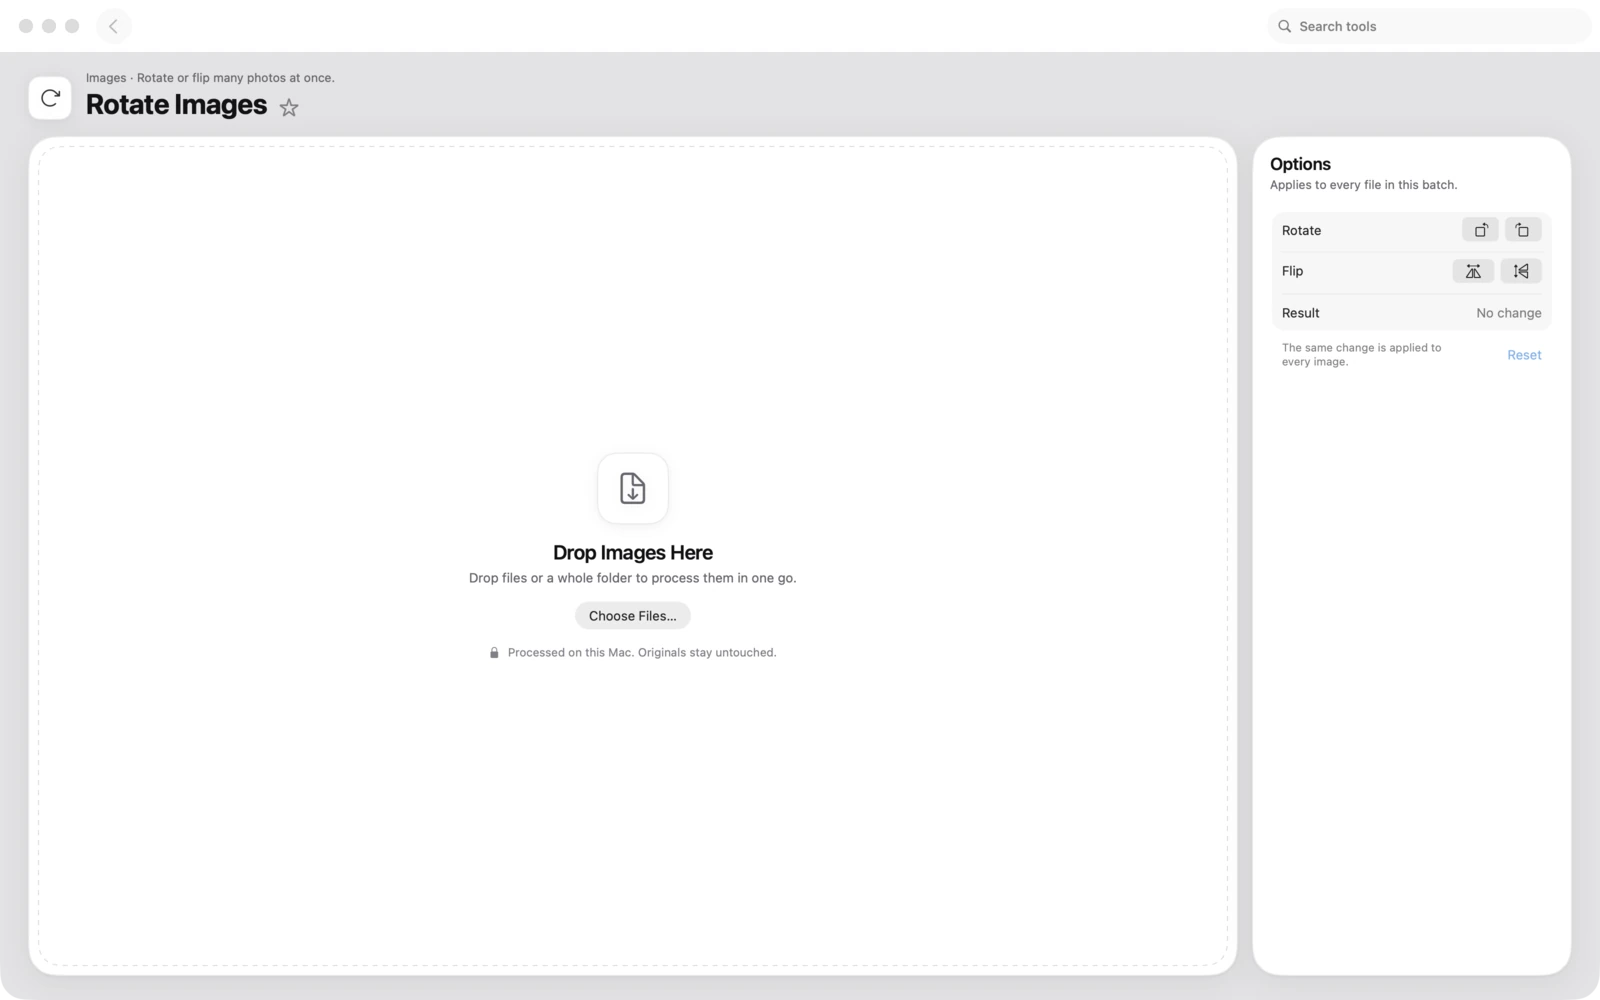Click 'Processed on this Mac' privacy note
The width and height of the screenshot is (1600, 1000).
642,653
